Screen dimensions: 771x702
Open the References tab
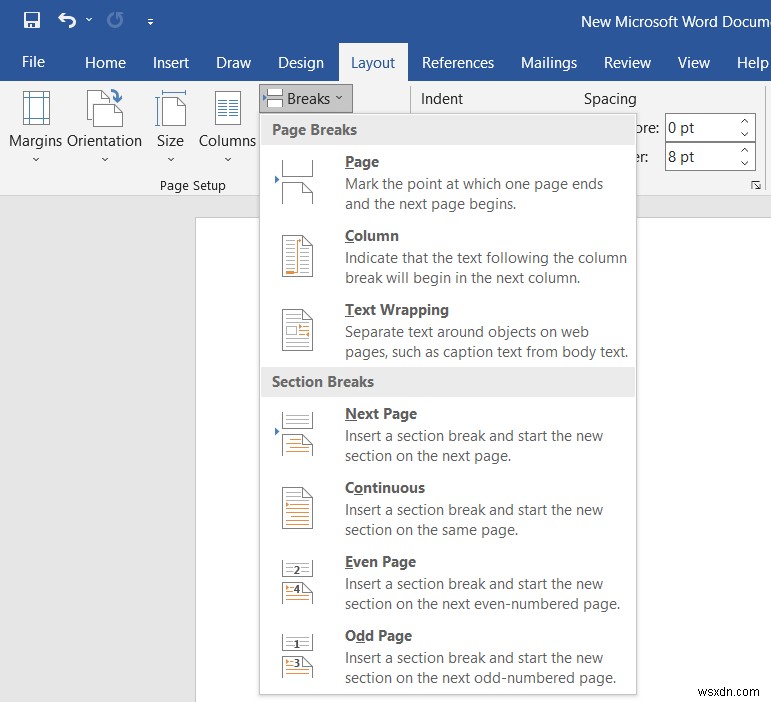click(458, 62)
